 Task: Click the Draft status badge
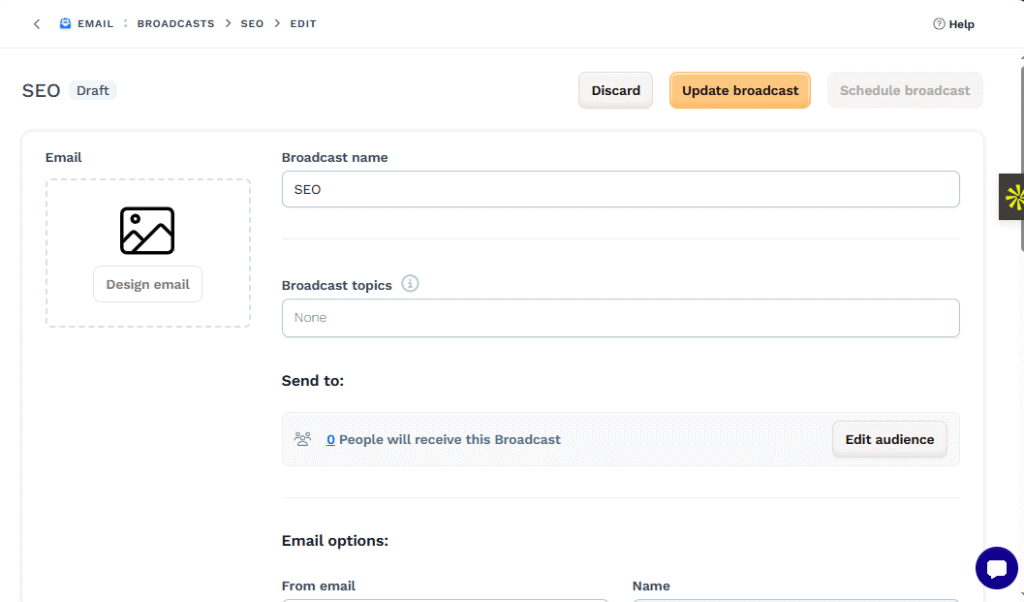click(x=93, y=90)
